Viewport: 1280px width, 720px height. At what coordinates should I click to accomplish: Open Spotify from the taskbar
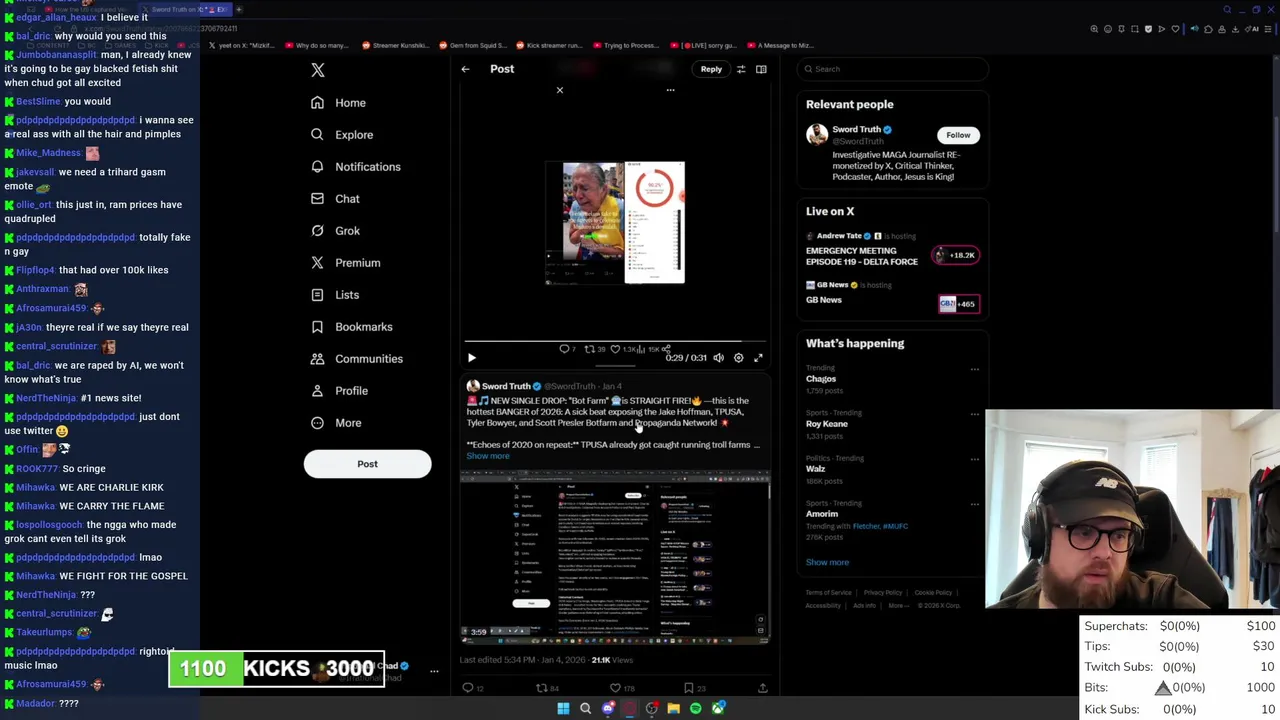696,708
